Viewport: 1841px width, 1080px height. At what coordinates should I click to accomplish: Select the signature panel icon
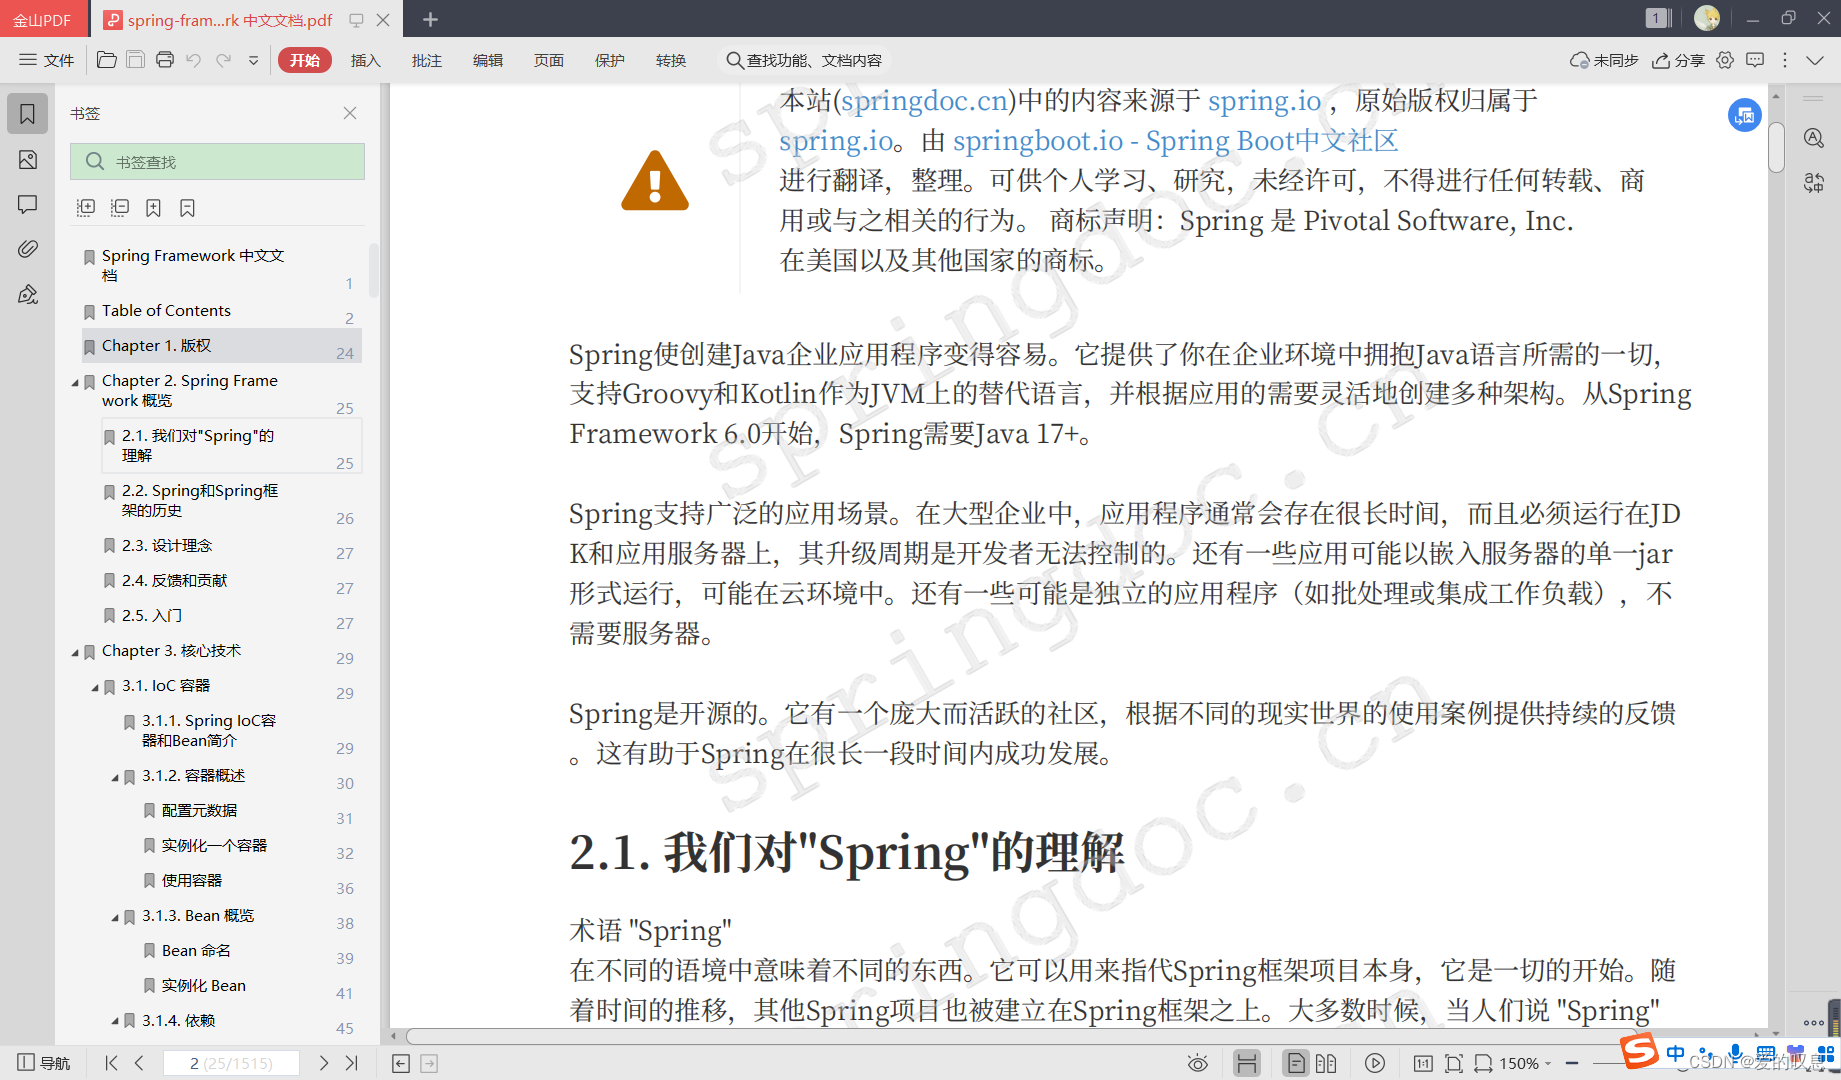coord(27,294)
